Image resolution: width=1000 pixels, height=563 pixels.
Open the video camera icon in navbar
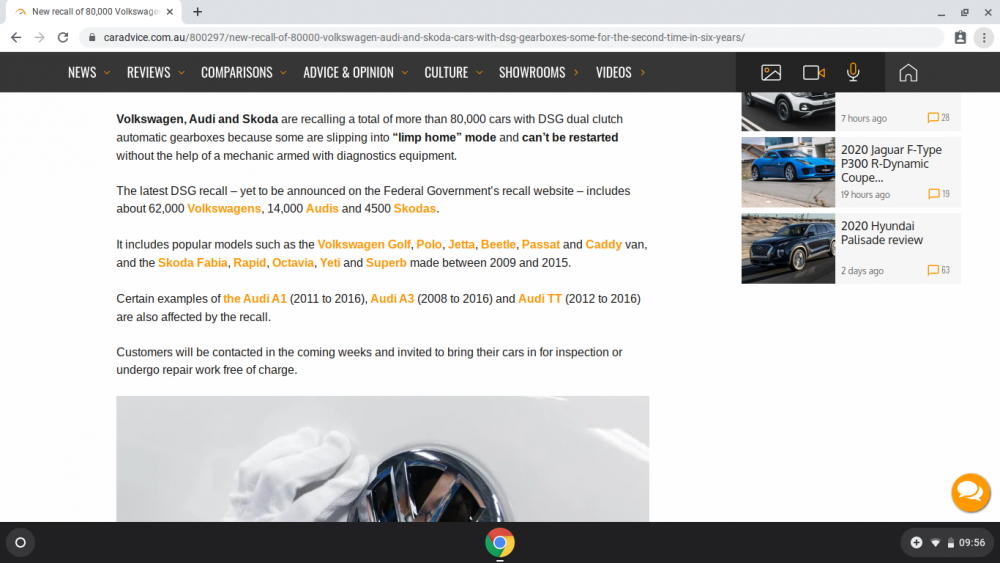(x=813, y=73)
